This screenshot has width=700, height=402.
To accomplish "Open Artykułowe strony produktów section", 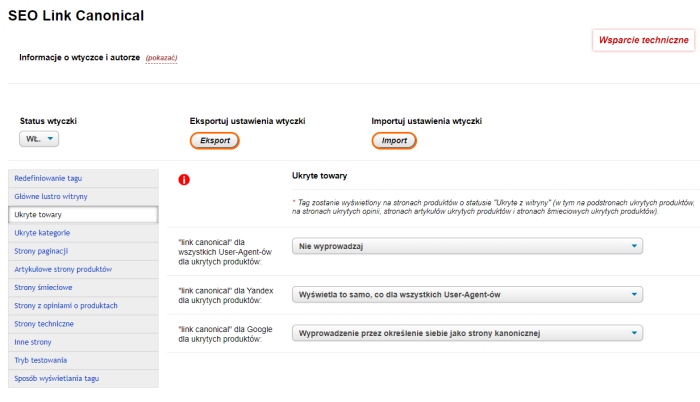I will 63,269.
